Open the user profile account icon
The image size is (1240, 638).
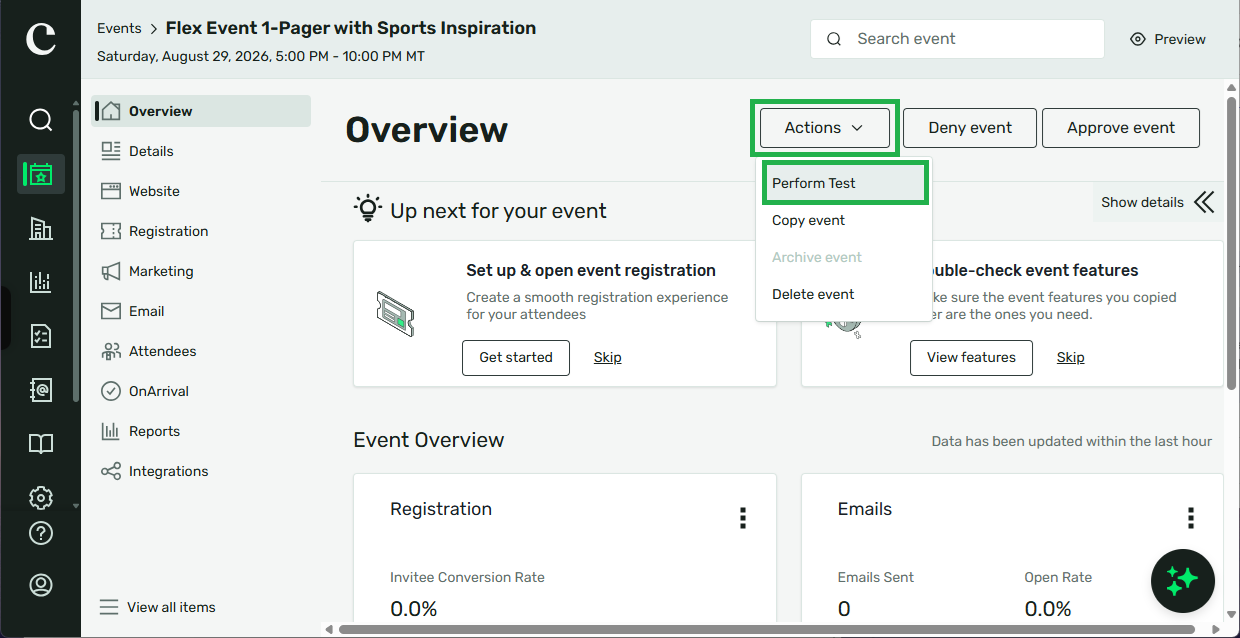(40, 585)
